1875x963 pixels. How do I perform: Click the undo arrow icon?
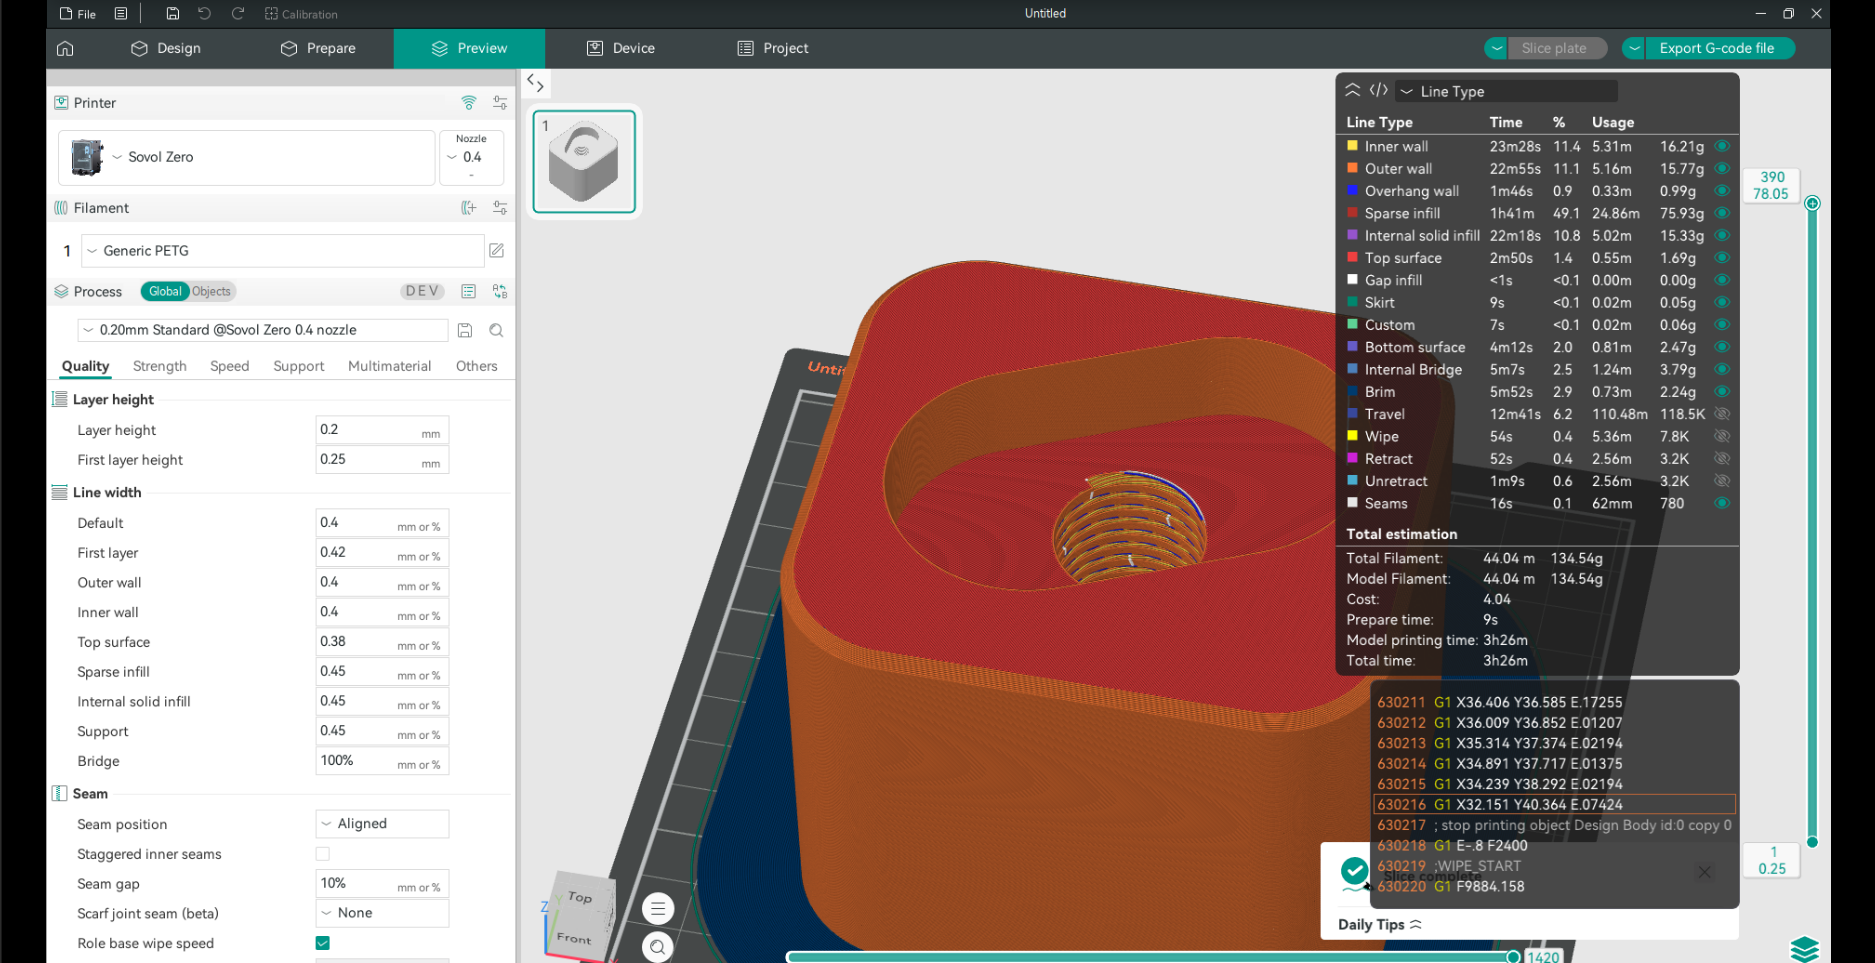205,14
